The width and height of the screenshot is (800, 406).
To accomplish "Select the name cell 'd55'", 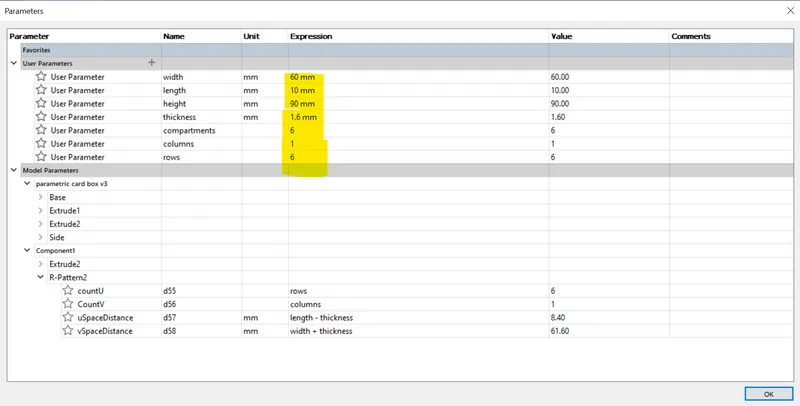I will coord(202,290).
